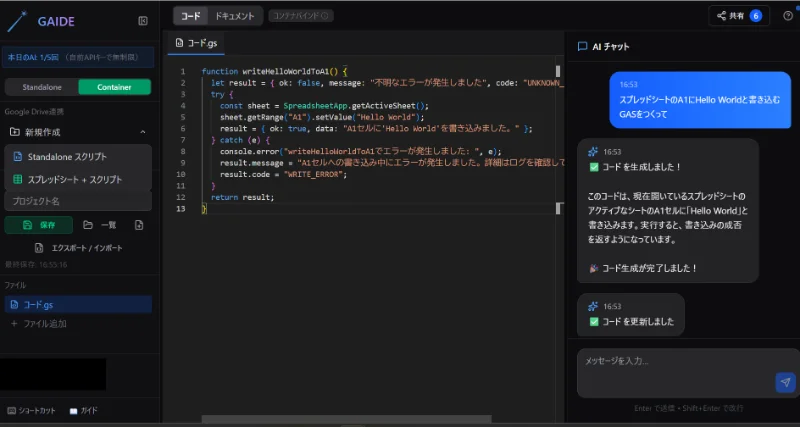800x427 pixels.
Task: Click the ショートカット keyboard icon
Action: coord(12,410)
